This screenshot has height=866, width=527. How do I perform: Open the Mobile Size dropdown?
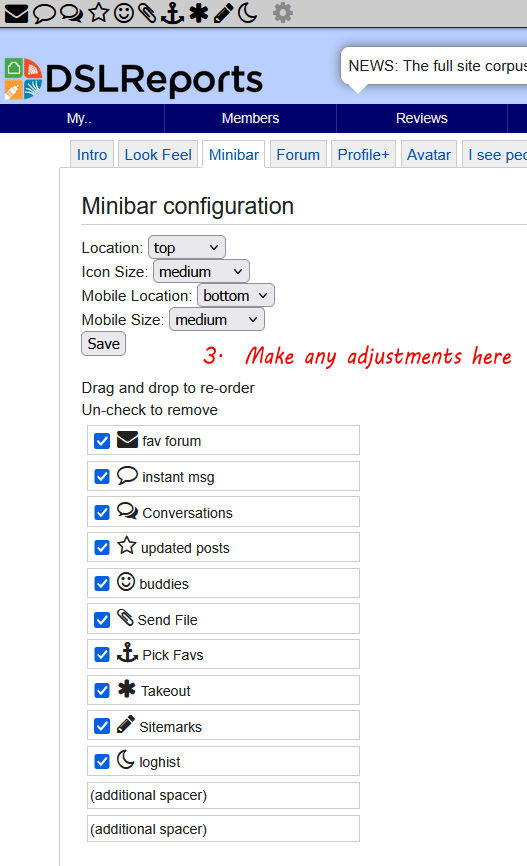coord(217,320)
